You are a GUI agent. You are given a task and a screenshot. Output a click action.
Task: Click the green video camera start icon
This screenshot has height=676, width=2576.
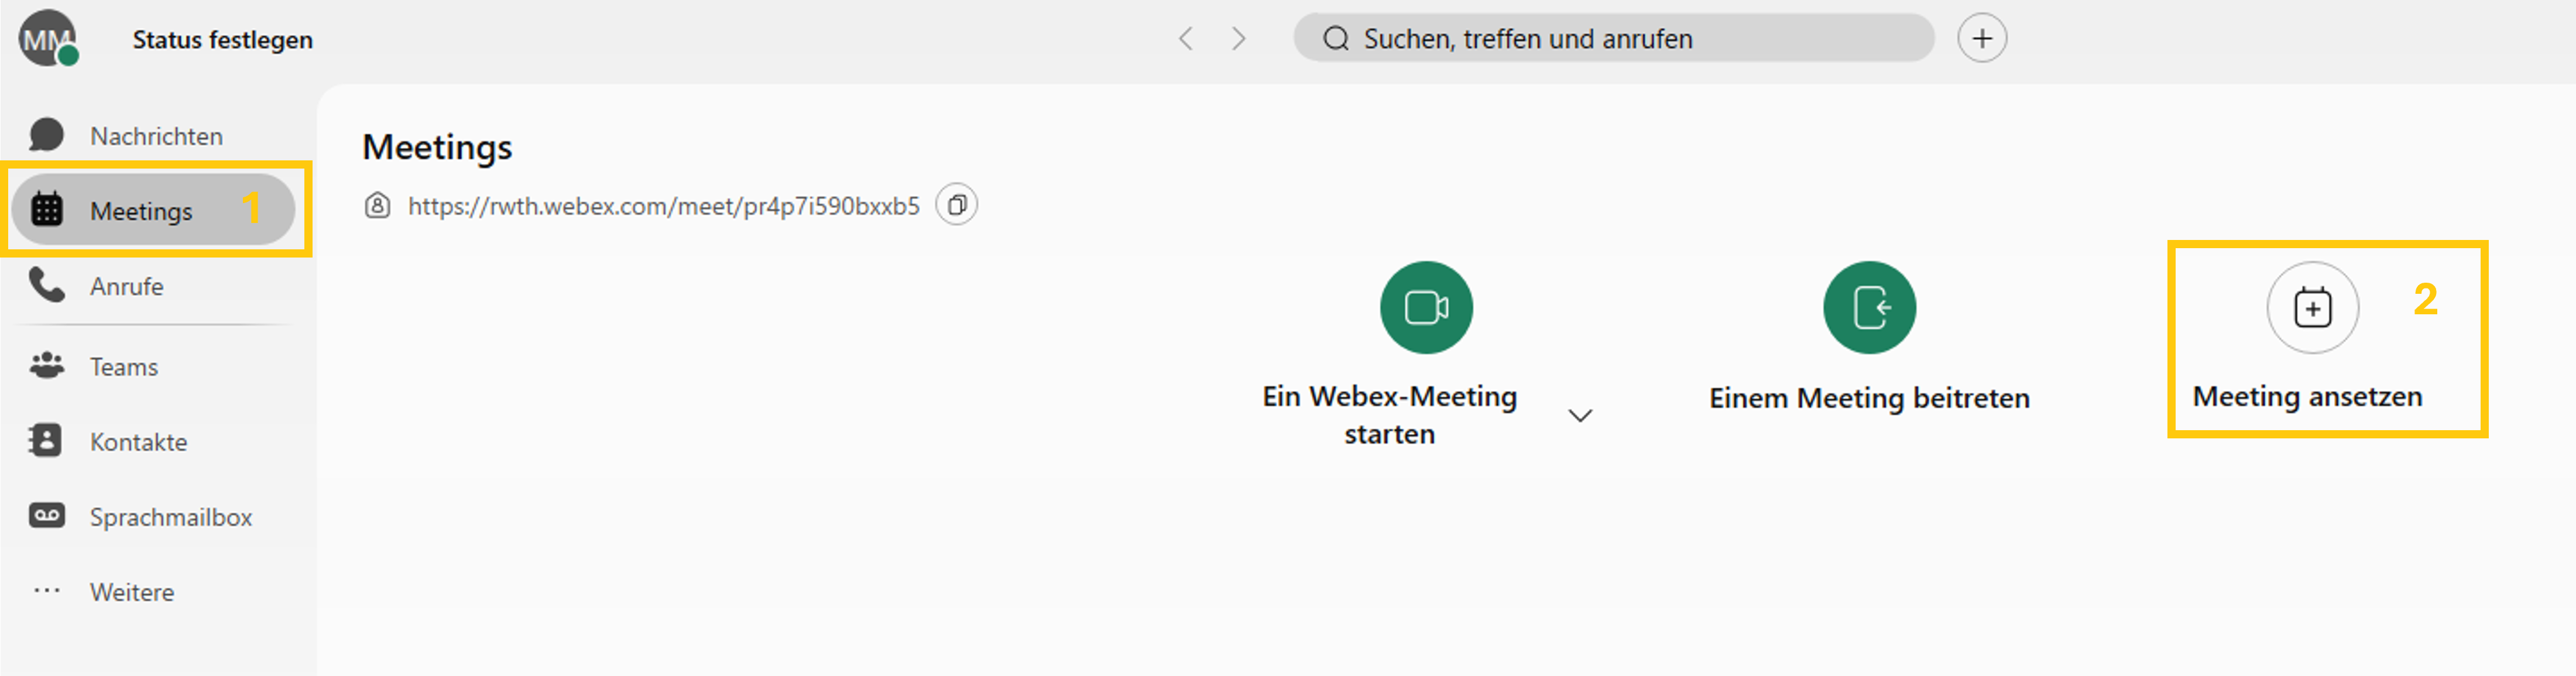[x=1426, y=307]
